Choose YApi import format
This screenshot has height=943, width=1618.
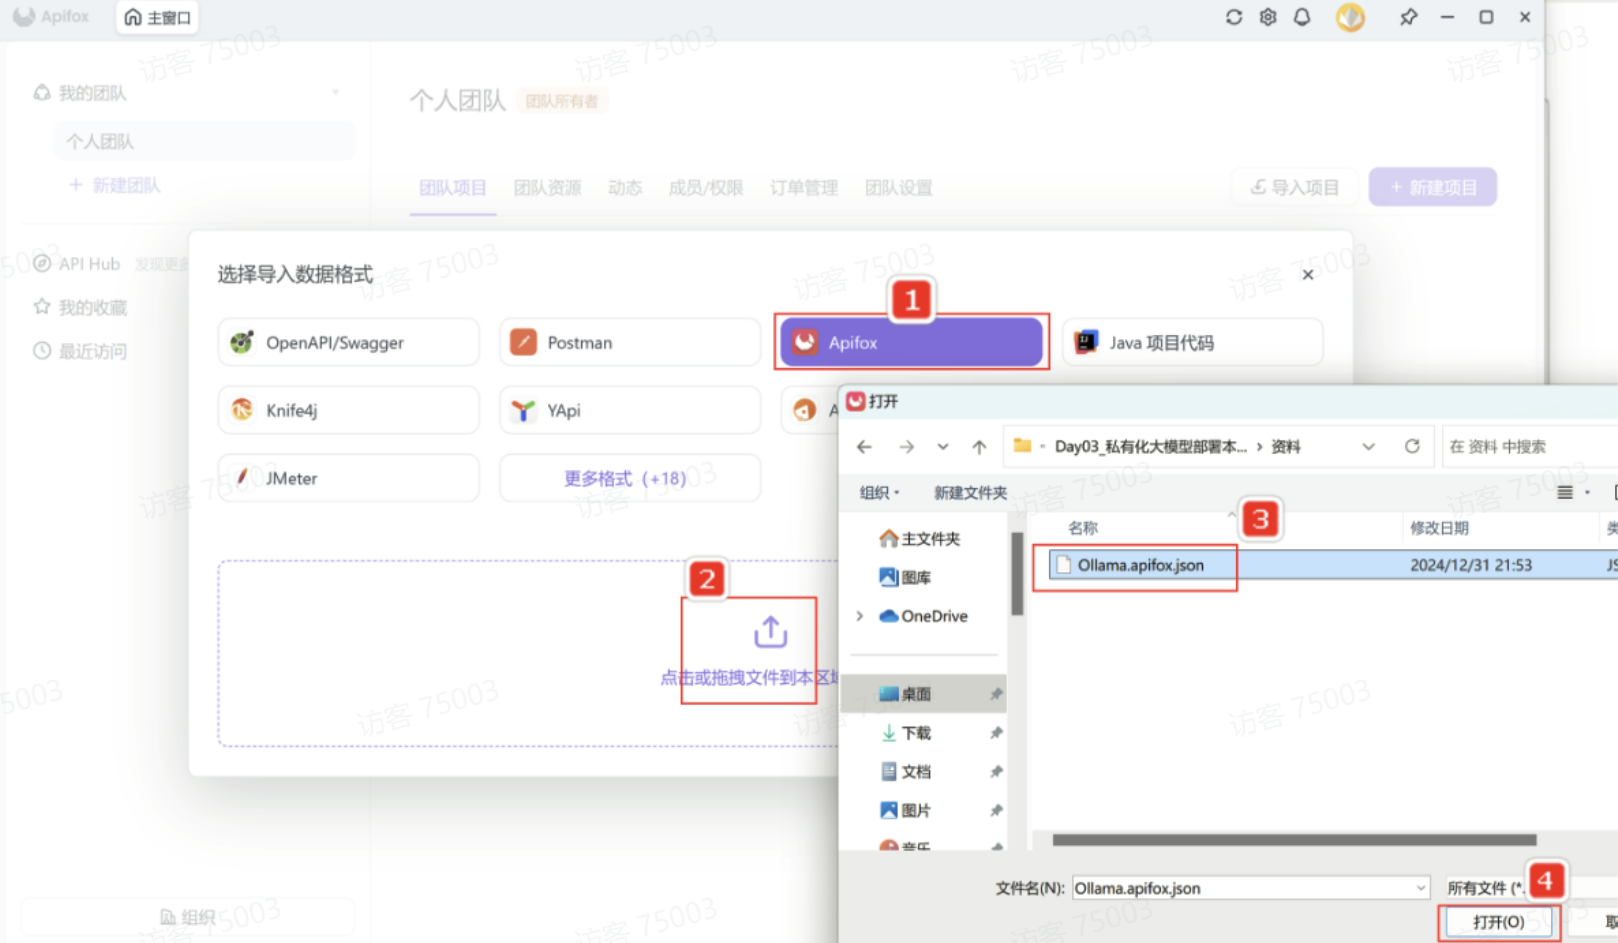pyautogui.click(x=630, y=410)
